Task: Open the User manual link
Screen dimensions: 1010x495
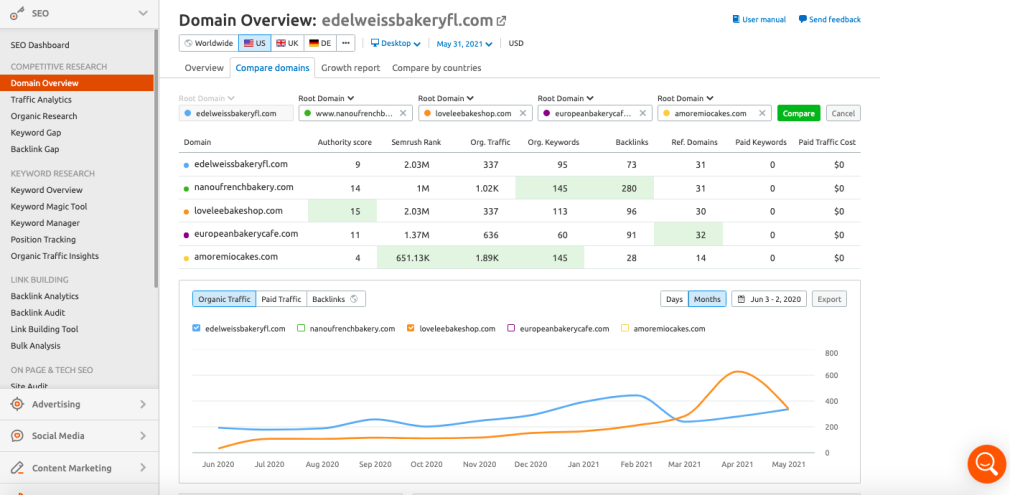Action: pos(758,20)
